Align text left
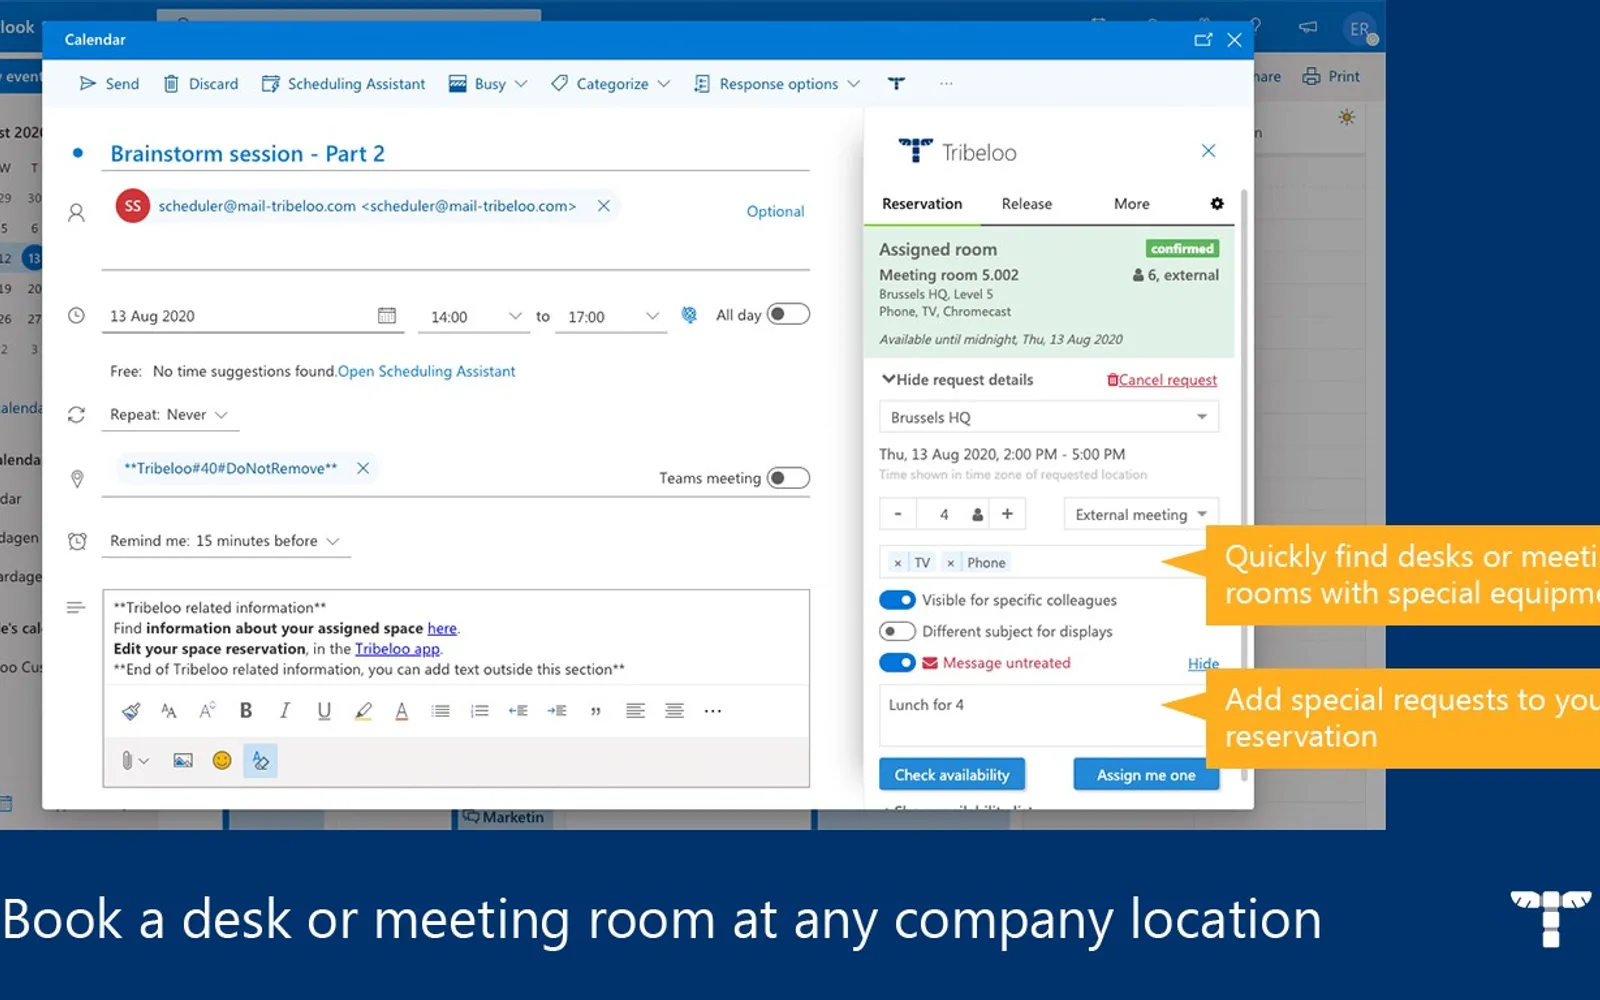The width and height of the screenshot is (1600, 1000). [x=635, y=711]
